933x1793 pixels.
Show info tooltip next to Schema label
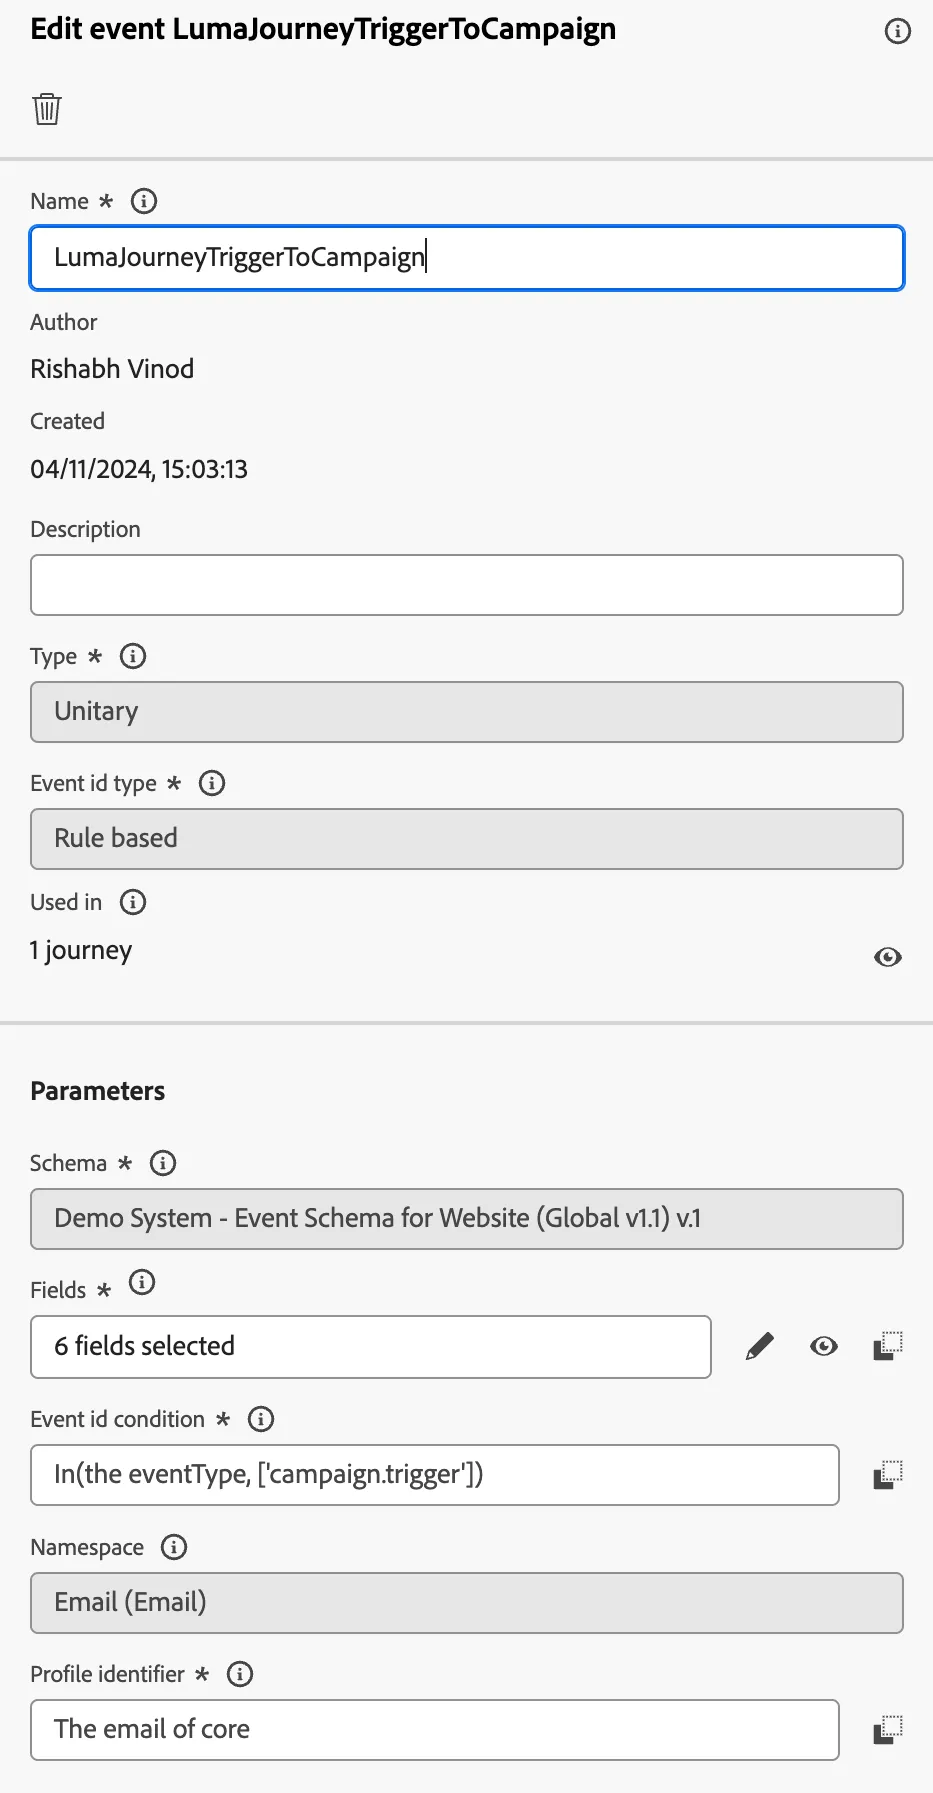click(x=163, y=1163)
